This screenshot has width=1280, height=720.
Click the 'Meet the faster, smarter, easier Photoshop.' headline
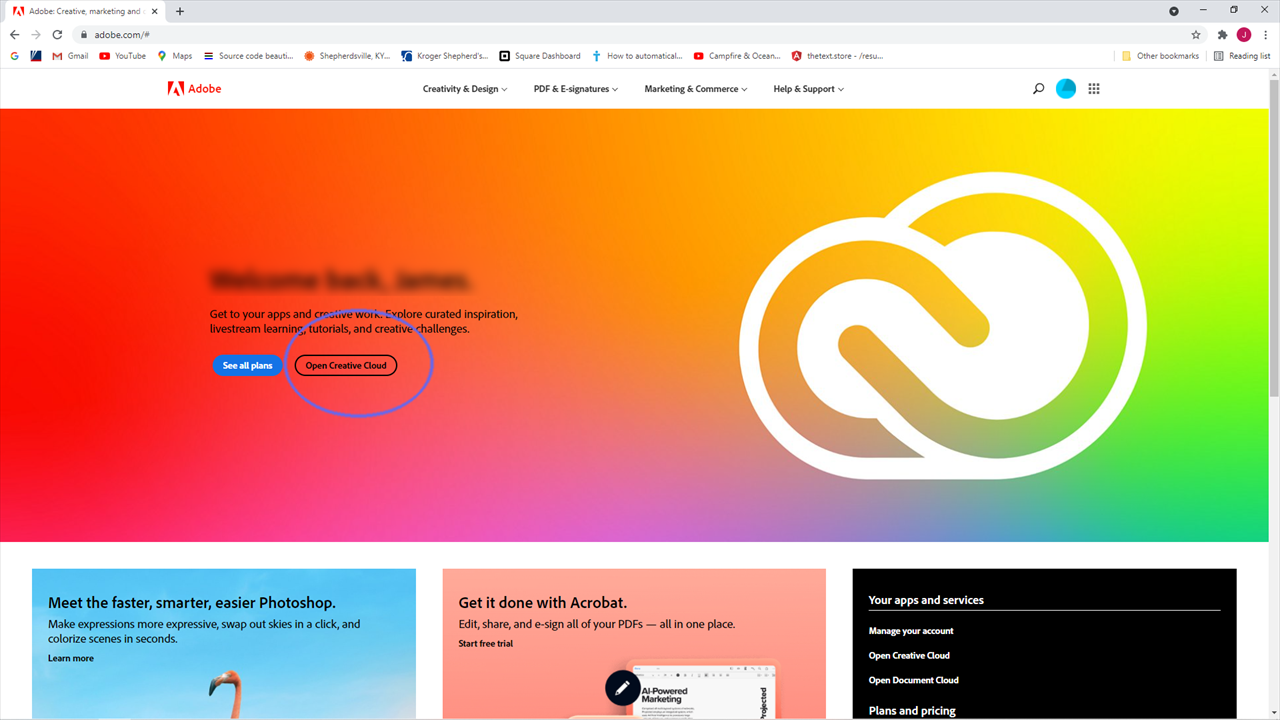click(x=192, y=603)
